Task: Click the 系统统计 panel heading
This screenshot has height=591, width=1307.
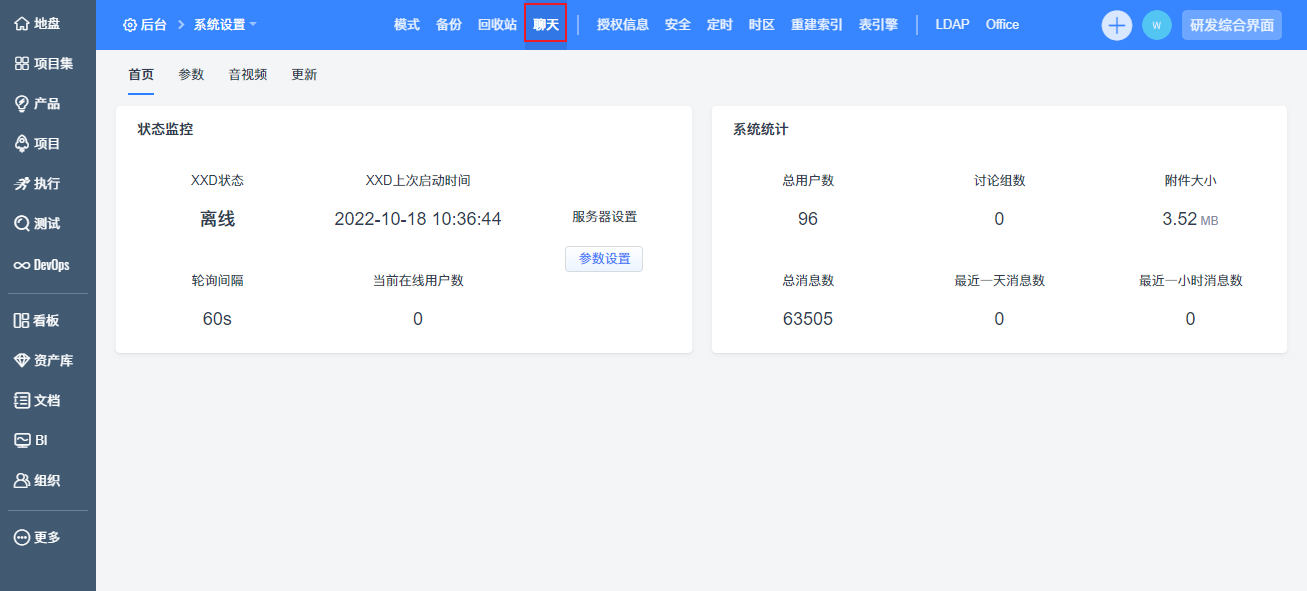Action: pyautogui.click(x=761, y=129)
